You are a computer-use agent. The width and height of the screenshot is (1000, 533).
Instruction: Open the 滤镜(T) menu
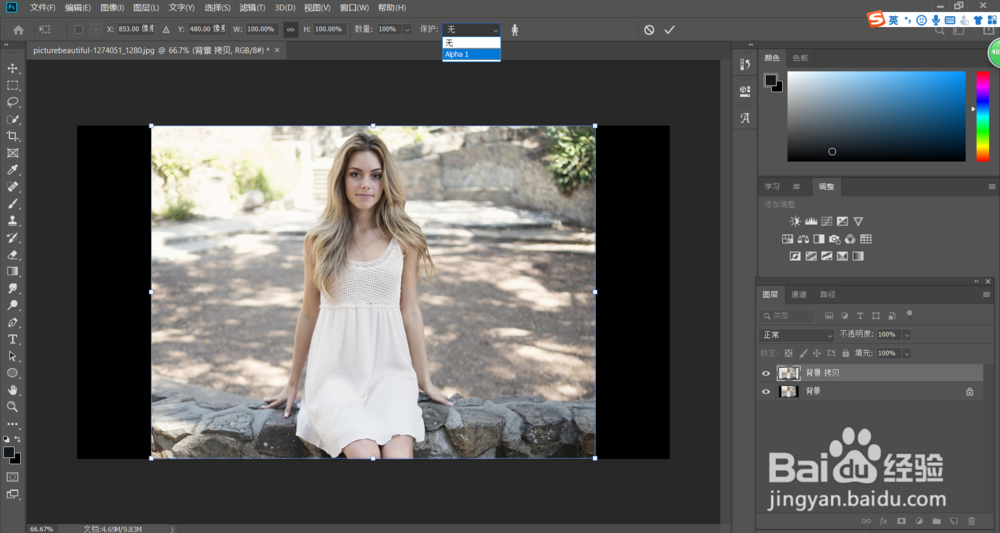(252, 7)
